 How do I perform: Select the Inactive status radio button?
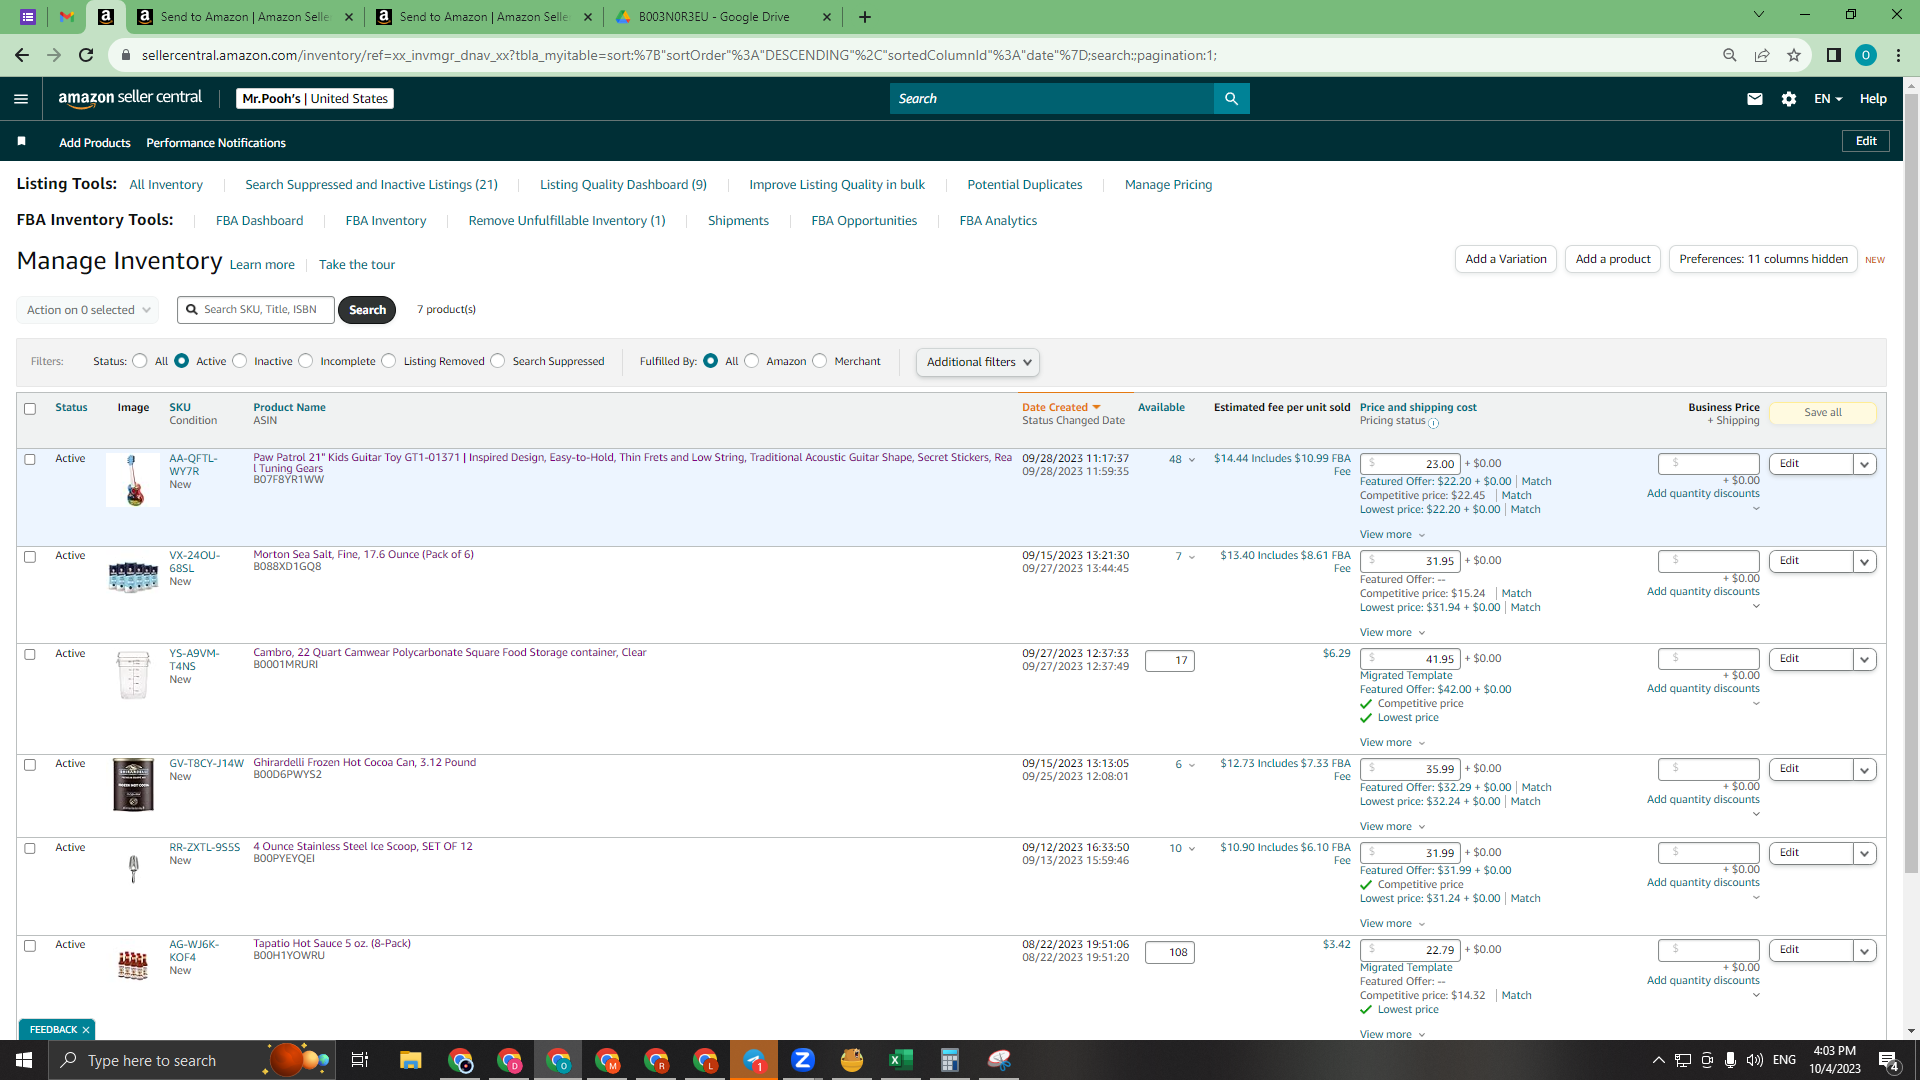[240, 361]
